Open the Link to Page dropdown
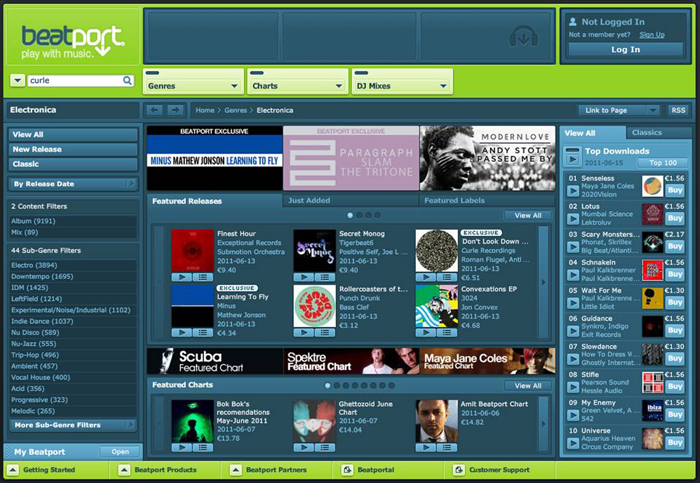700x483 pixels. coord(619,110)
